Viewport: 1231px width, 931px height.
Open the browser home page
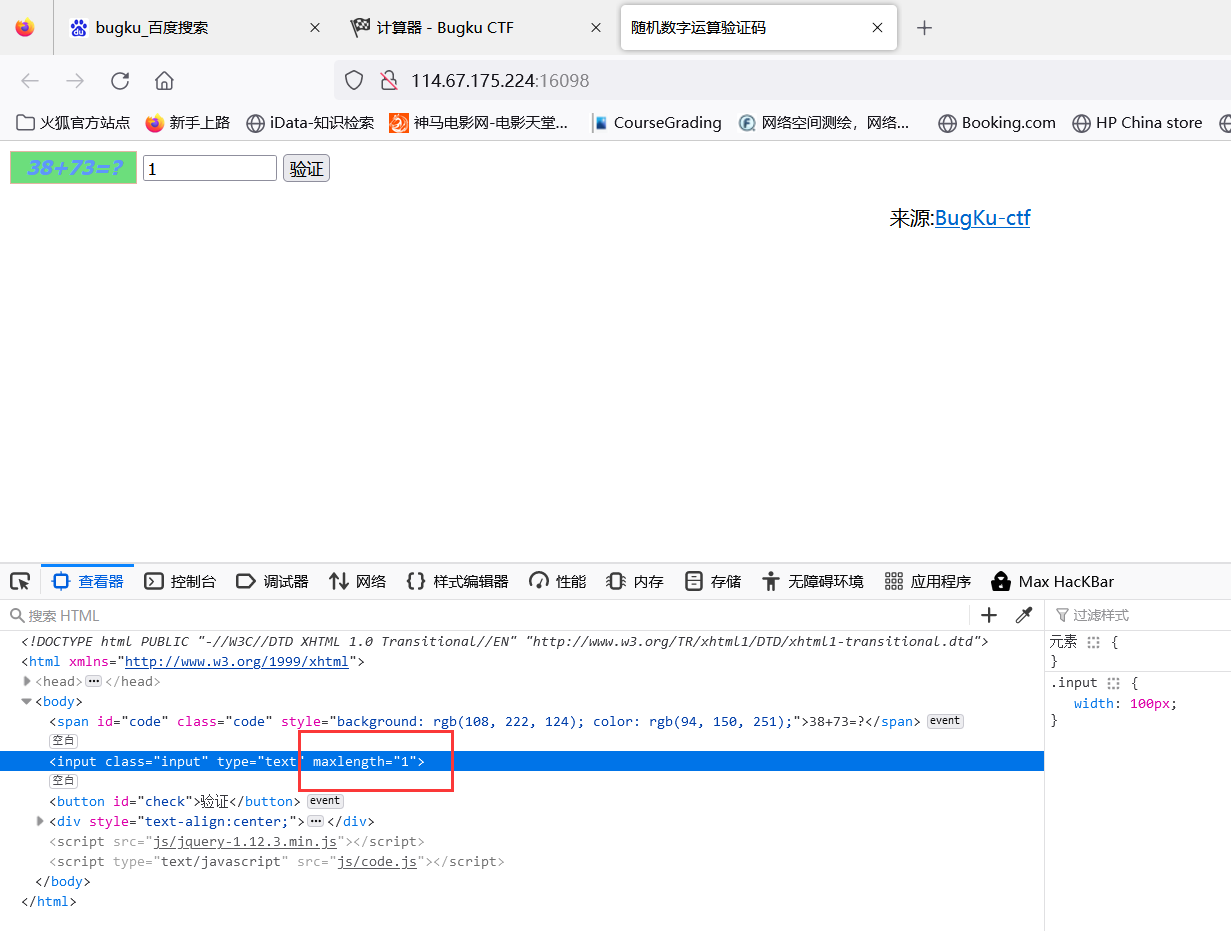point(165,81)
